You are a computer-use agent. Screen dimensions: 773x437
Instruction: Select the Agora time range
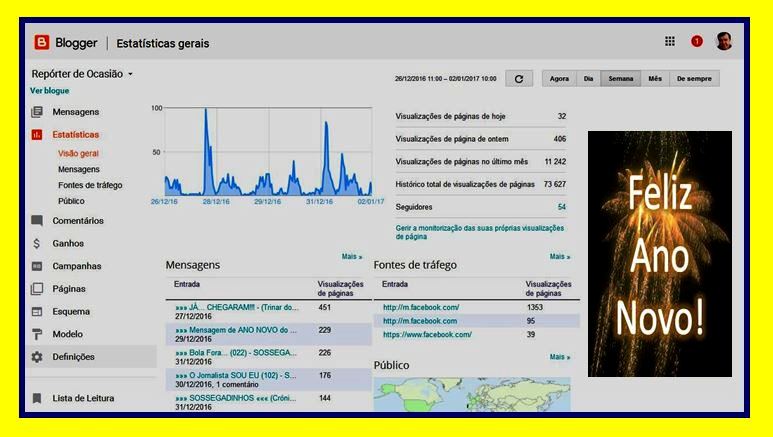click(x=559, y=78)
